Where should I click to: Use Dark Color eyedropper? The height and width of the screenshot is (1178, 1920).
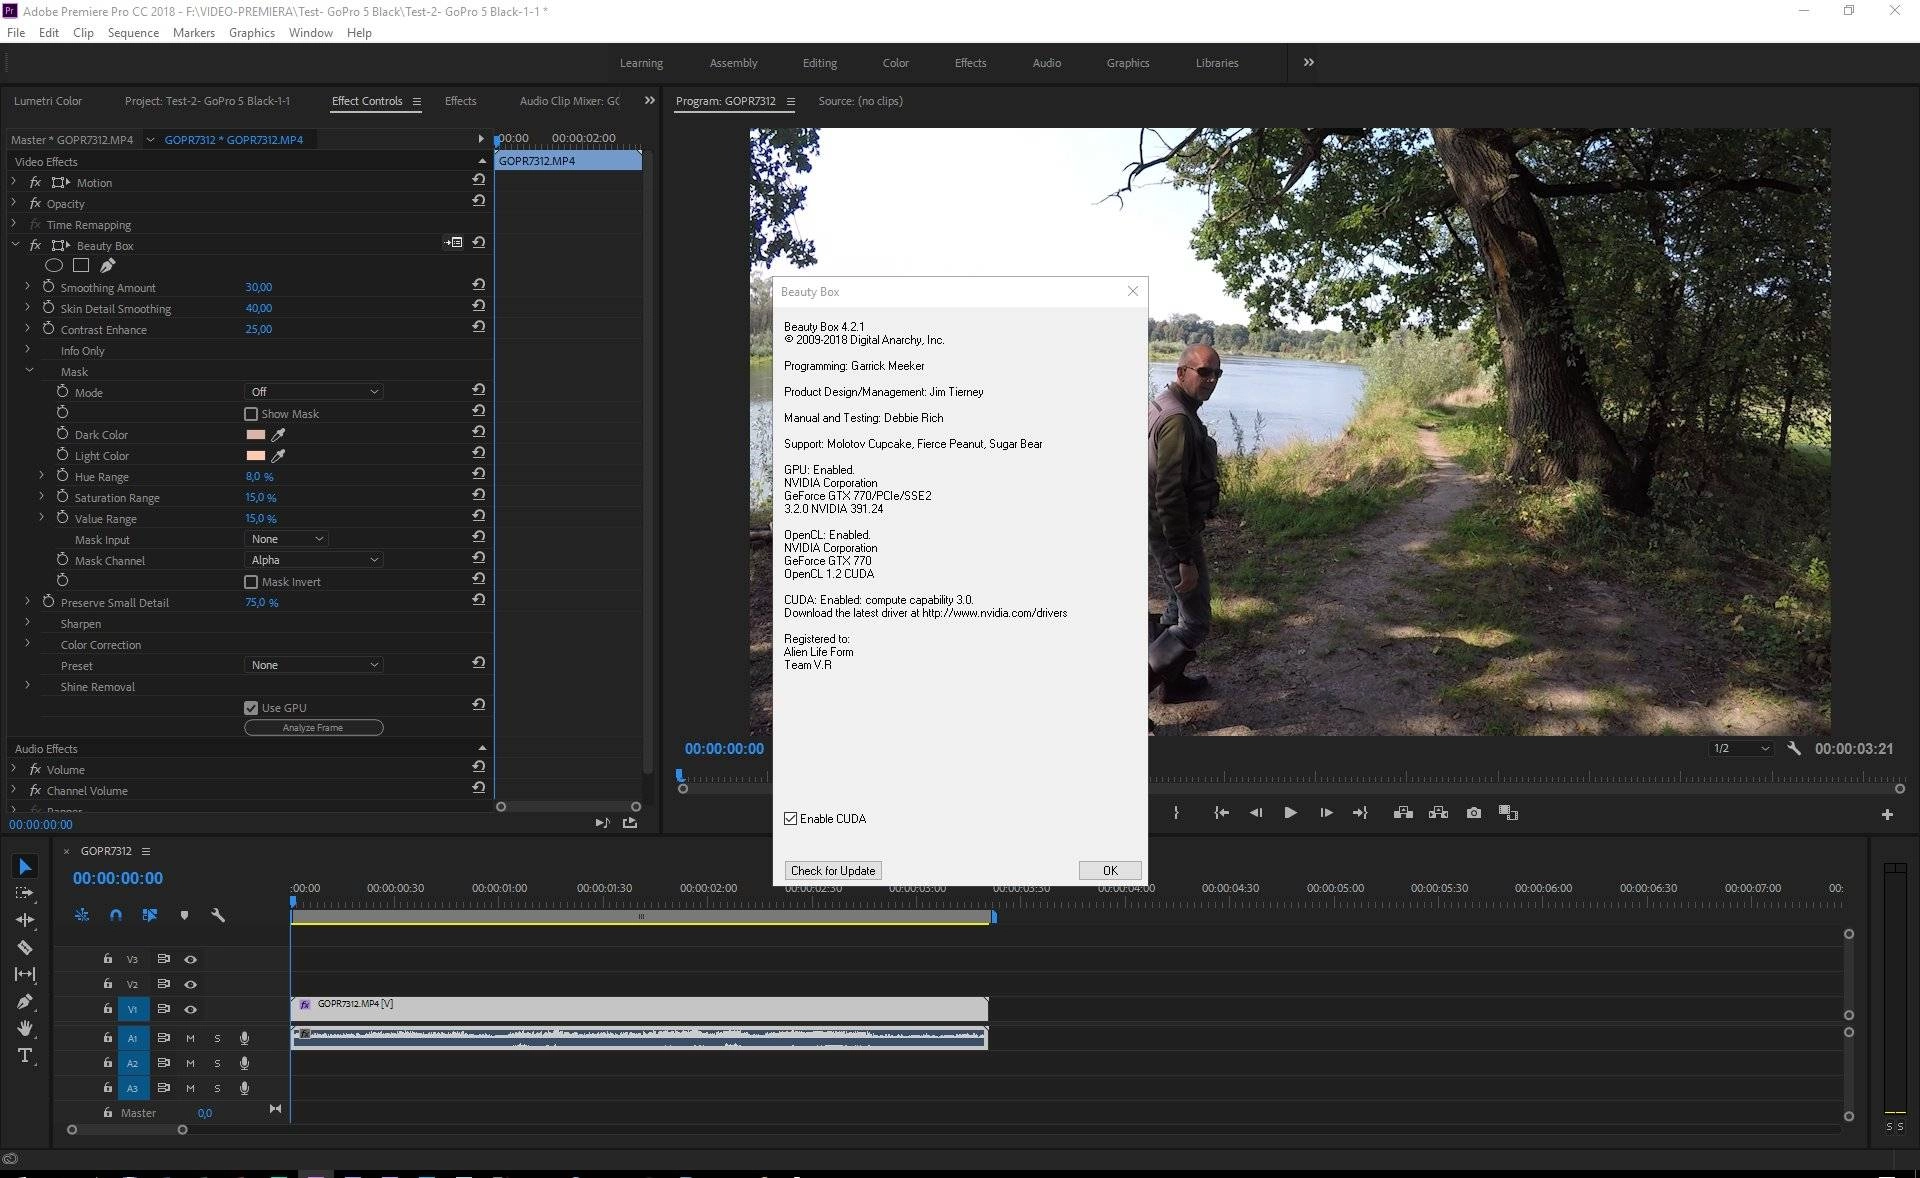pyautogui.click(x=279, y=435)
